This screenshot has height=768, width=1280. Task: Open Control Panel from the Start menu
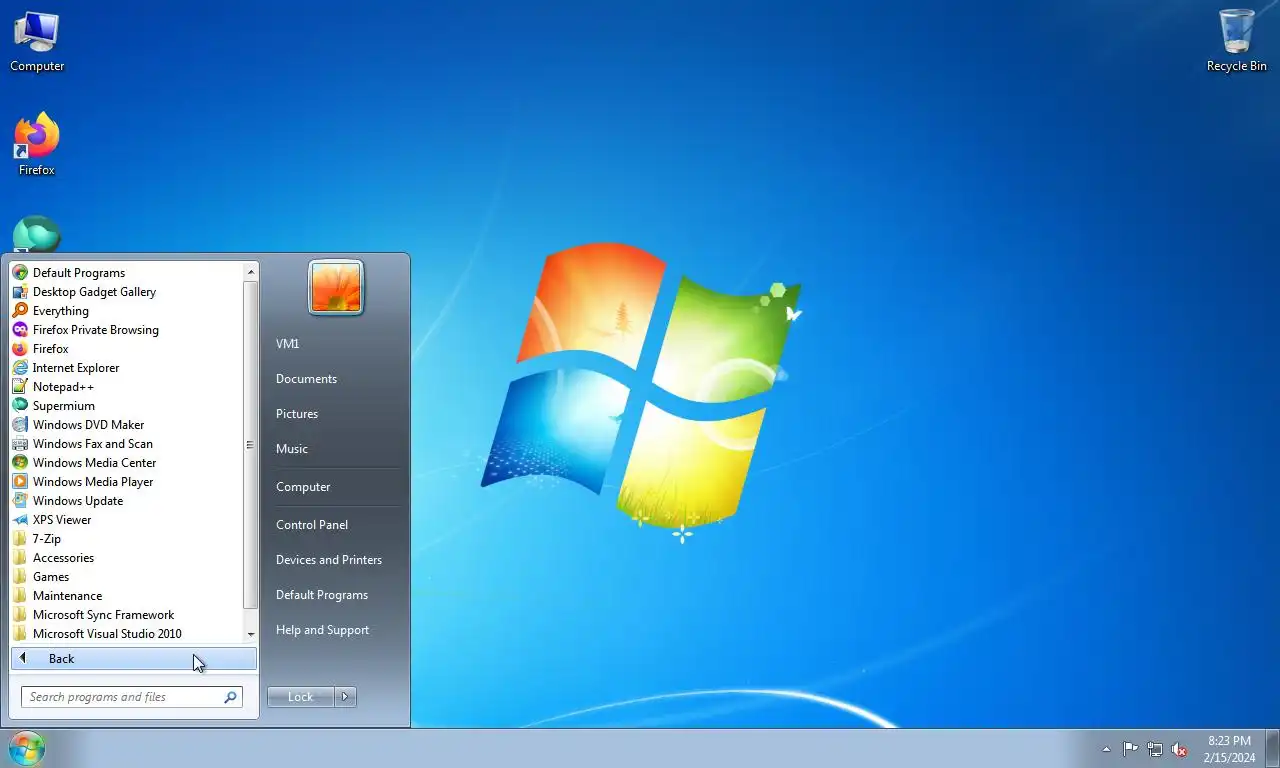click(x=312, y=525)
